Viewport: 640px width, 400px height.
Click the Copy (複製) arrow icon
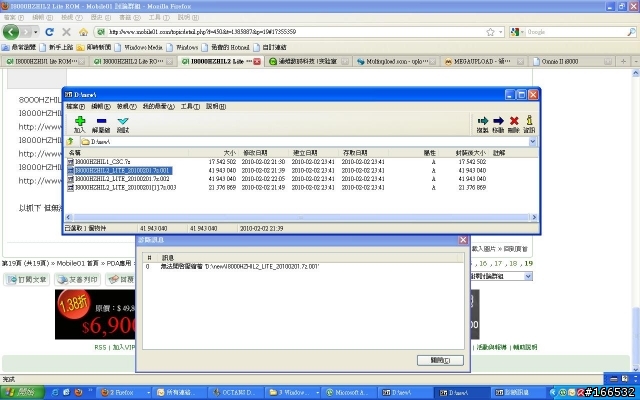click(482, 121)
